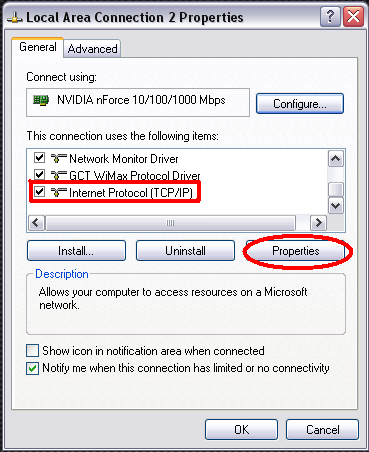Click the title bar network connection icon
Image resolution: width=369 pixels, height=452 pixels.
[15, 17]
